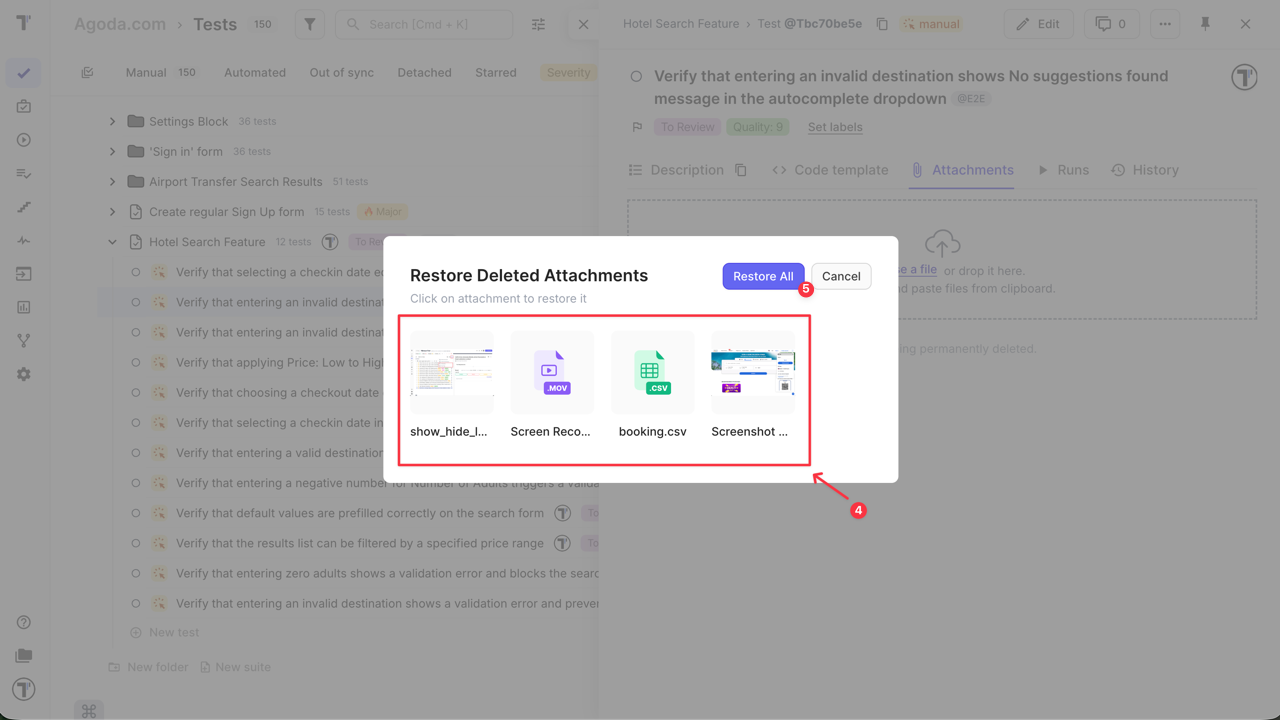Open comments using the speech bubble showing 0
Image resolution: width=1280 pixels, height=720 pixels.
click(1111, 23)
